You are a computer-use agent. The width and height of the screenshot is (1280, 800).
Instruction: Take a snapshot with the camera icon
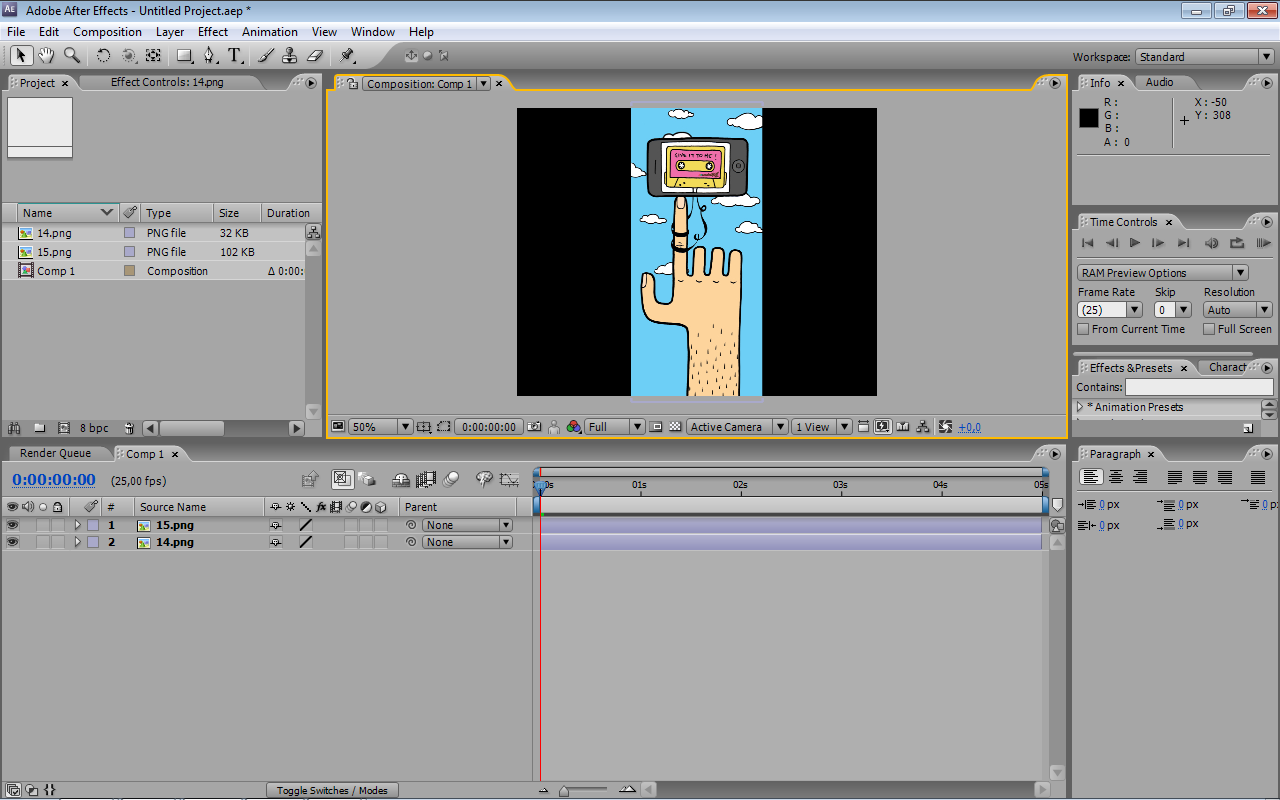point(535,427)
